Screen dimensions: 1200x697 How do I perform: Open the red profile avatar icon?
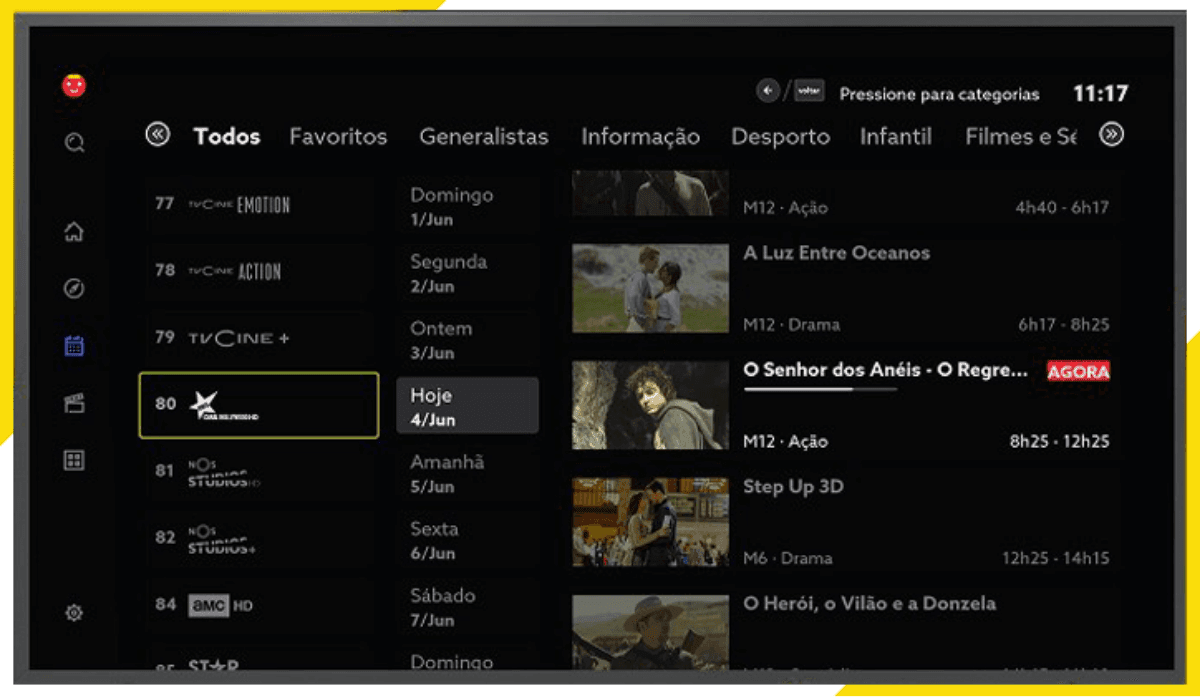[74, 86]
